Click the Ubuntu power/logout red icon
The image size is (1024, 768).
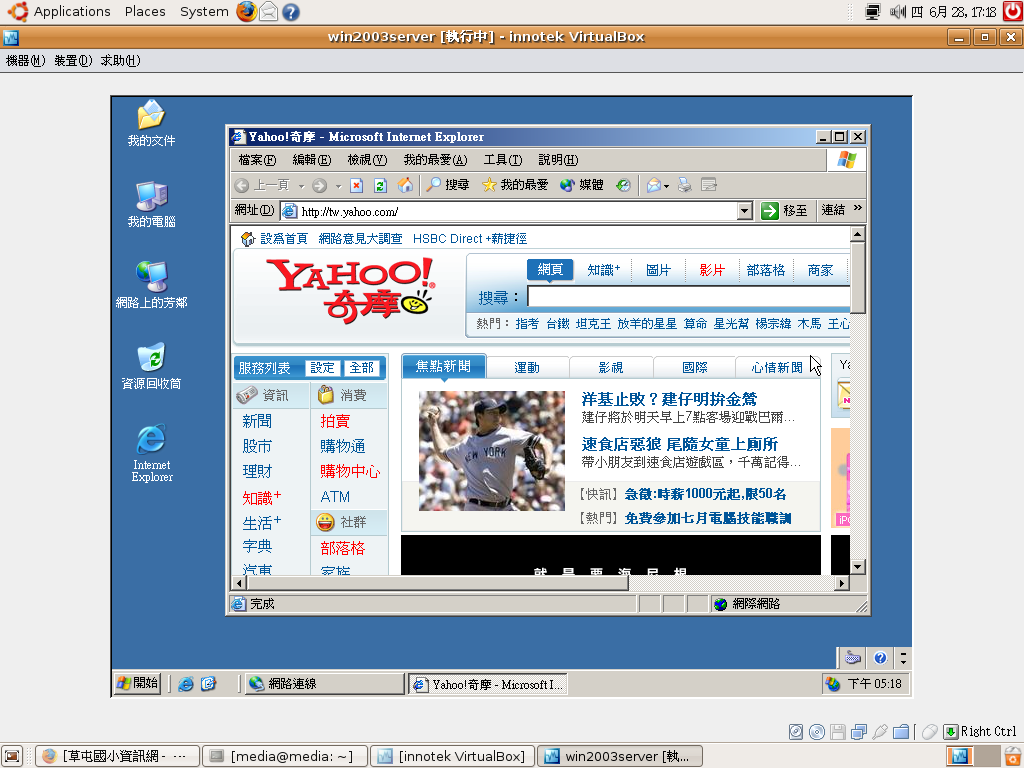(1013, 11)
